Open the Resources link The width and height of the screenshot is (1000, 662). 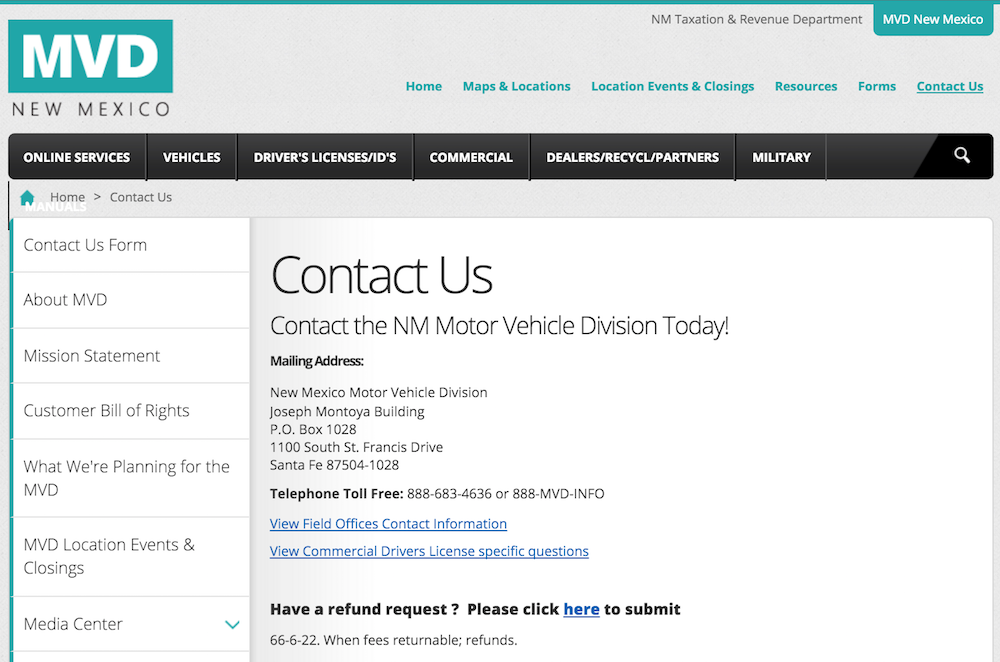(x=805, y=86)
